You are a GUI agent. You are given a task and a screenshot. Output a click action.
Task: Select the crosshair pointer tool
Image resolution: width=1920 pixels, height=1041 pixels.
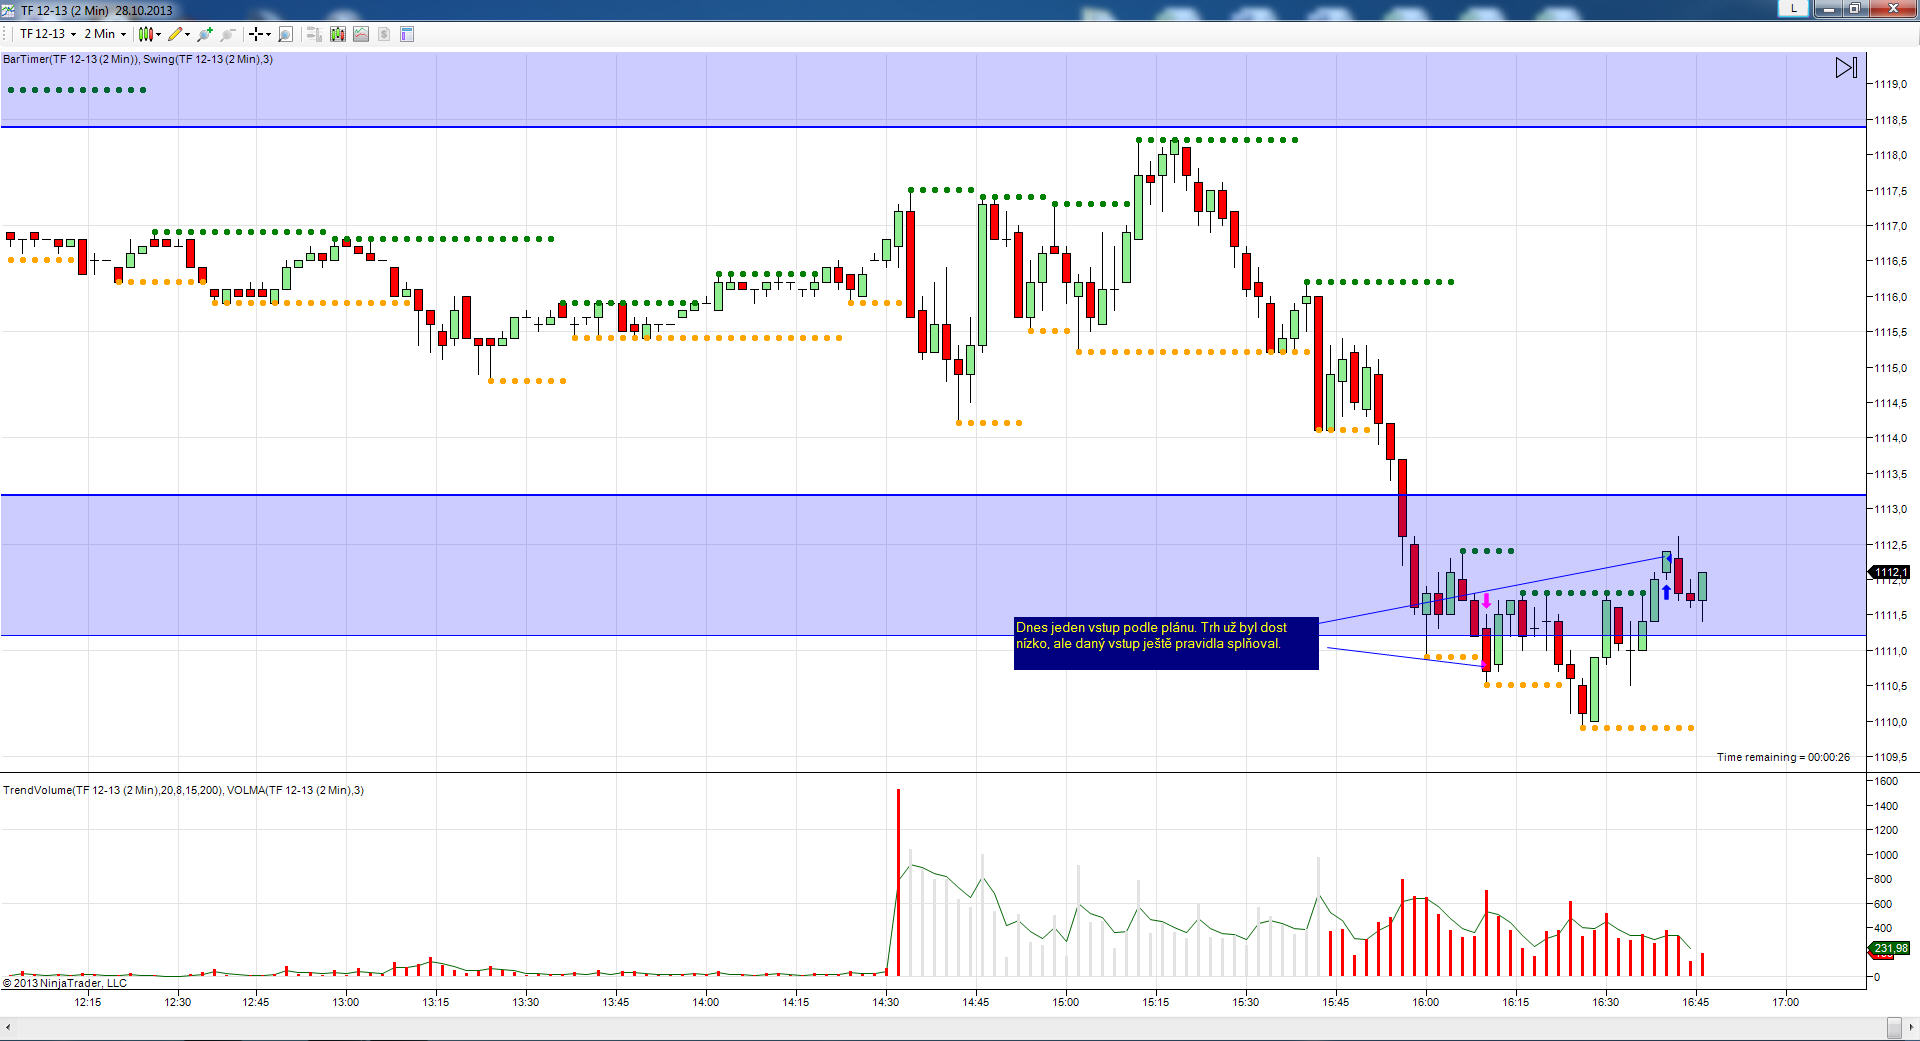256,34
